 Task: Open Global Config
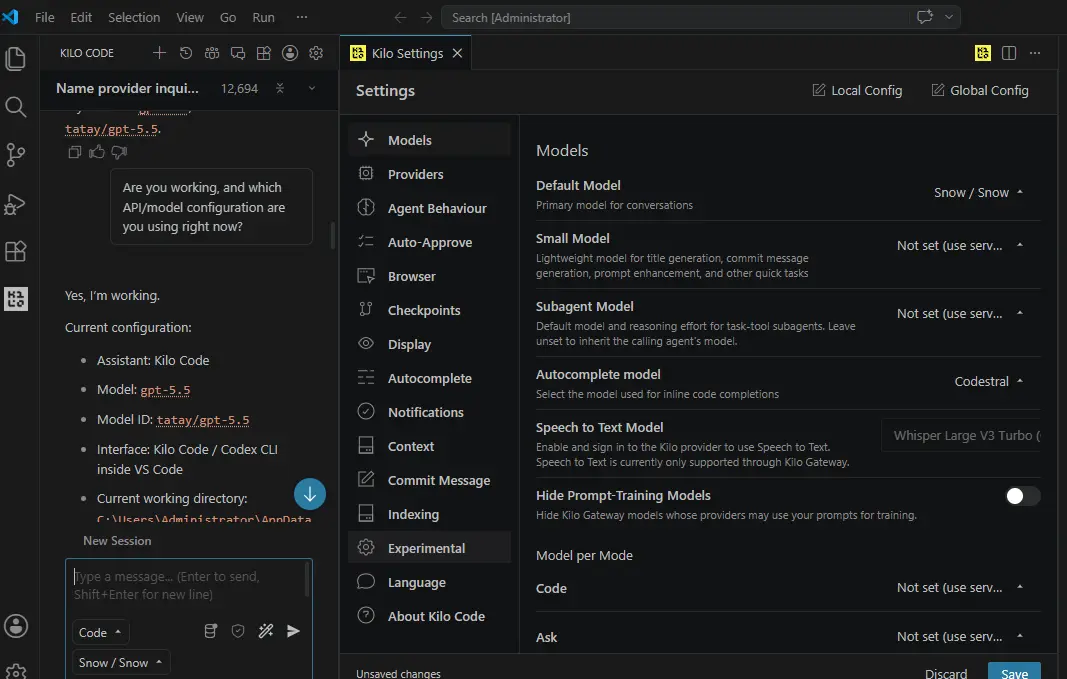click(x=980, y=90)
